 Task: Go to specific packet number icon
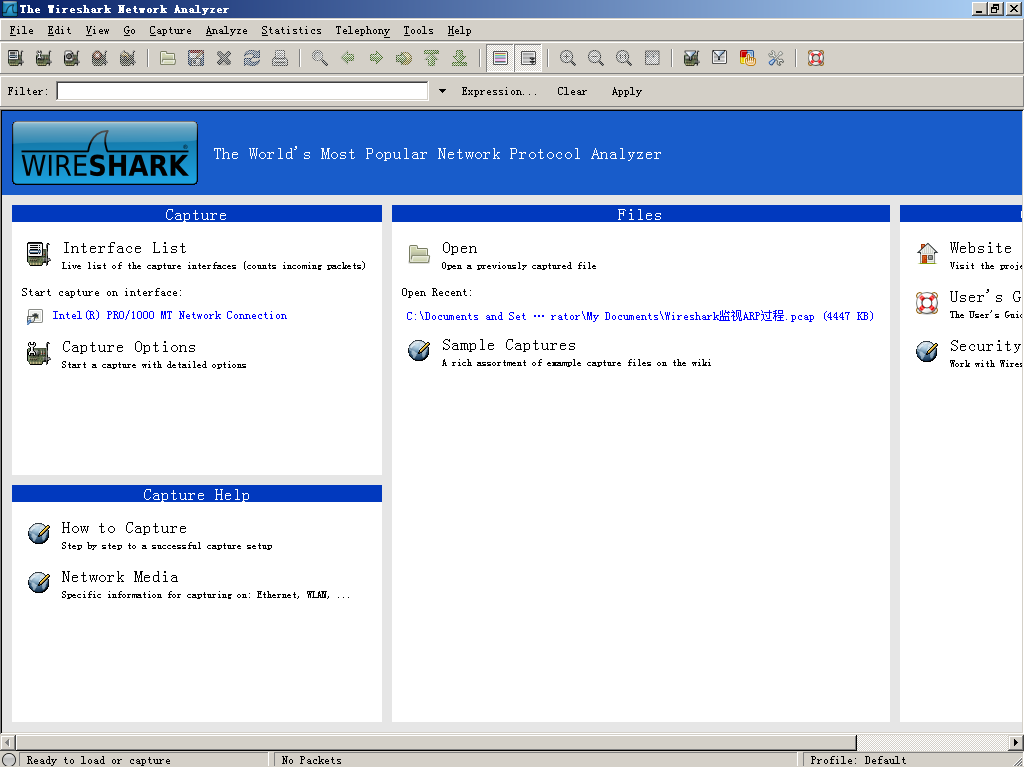[404, 58]
